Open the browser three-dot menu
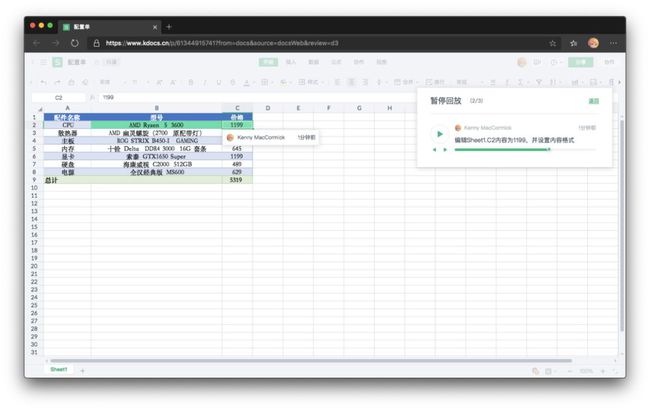 614,43
